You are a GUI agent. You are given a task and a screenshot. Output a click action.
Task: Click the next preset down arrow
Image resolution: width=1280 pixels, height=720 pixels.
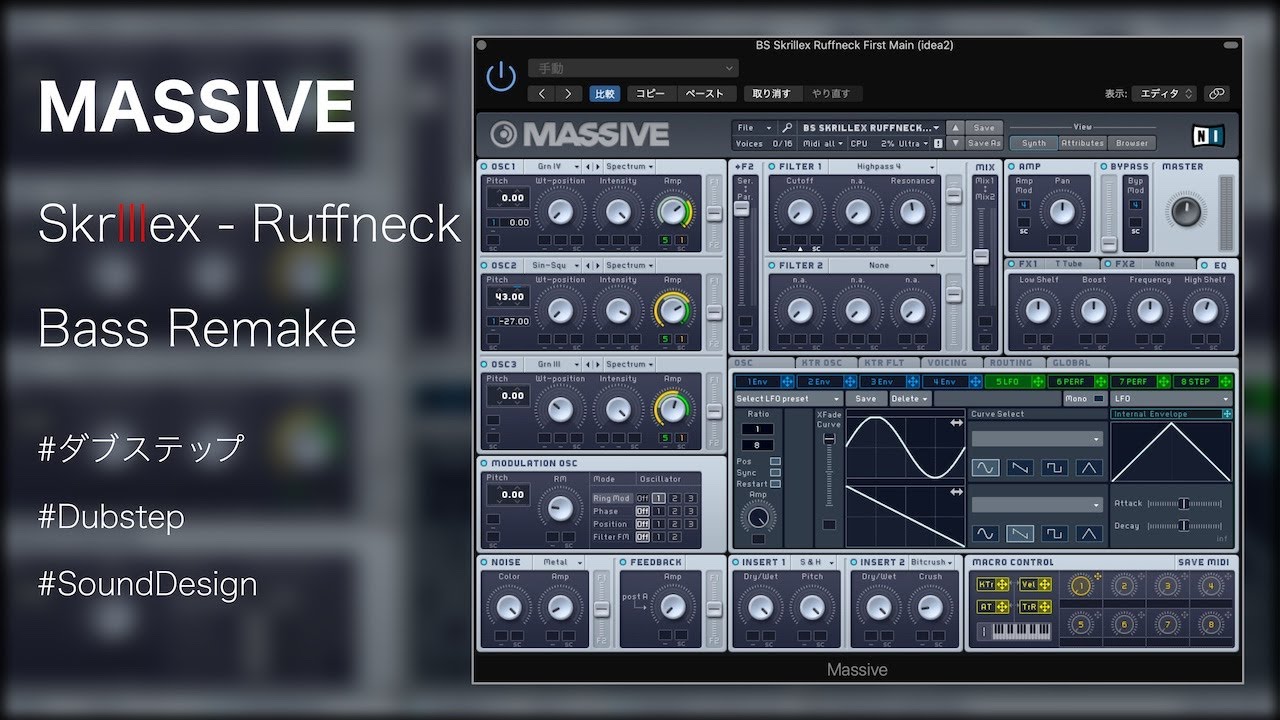coord(955,143)
